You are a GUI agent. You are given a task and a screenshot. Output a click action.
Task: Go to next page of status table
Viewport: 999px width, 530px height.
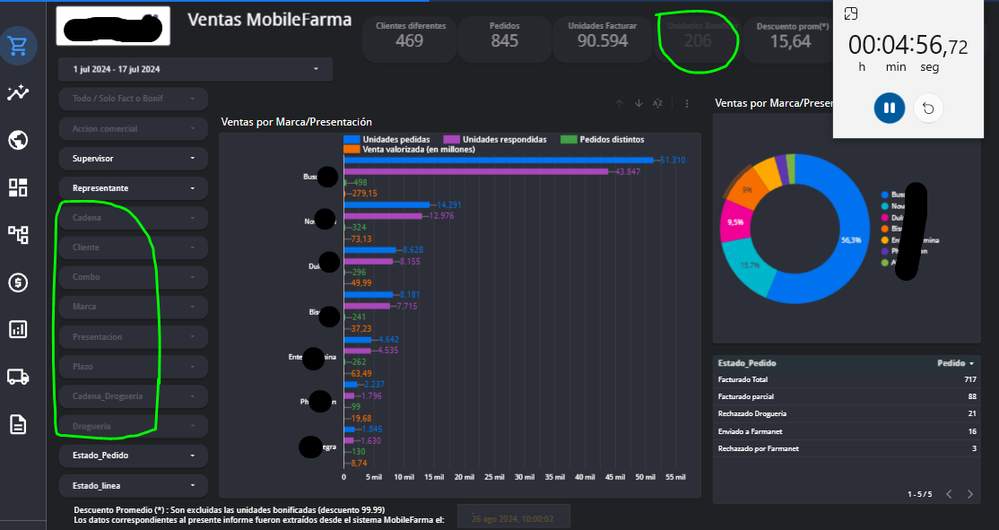[x=970, y=494]
